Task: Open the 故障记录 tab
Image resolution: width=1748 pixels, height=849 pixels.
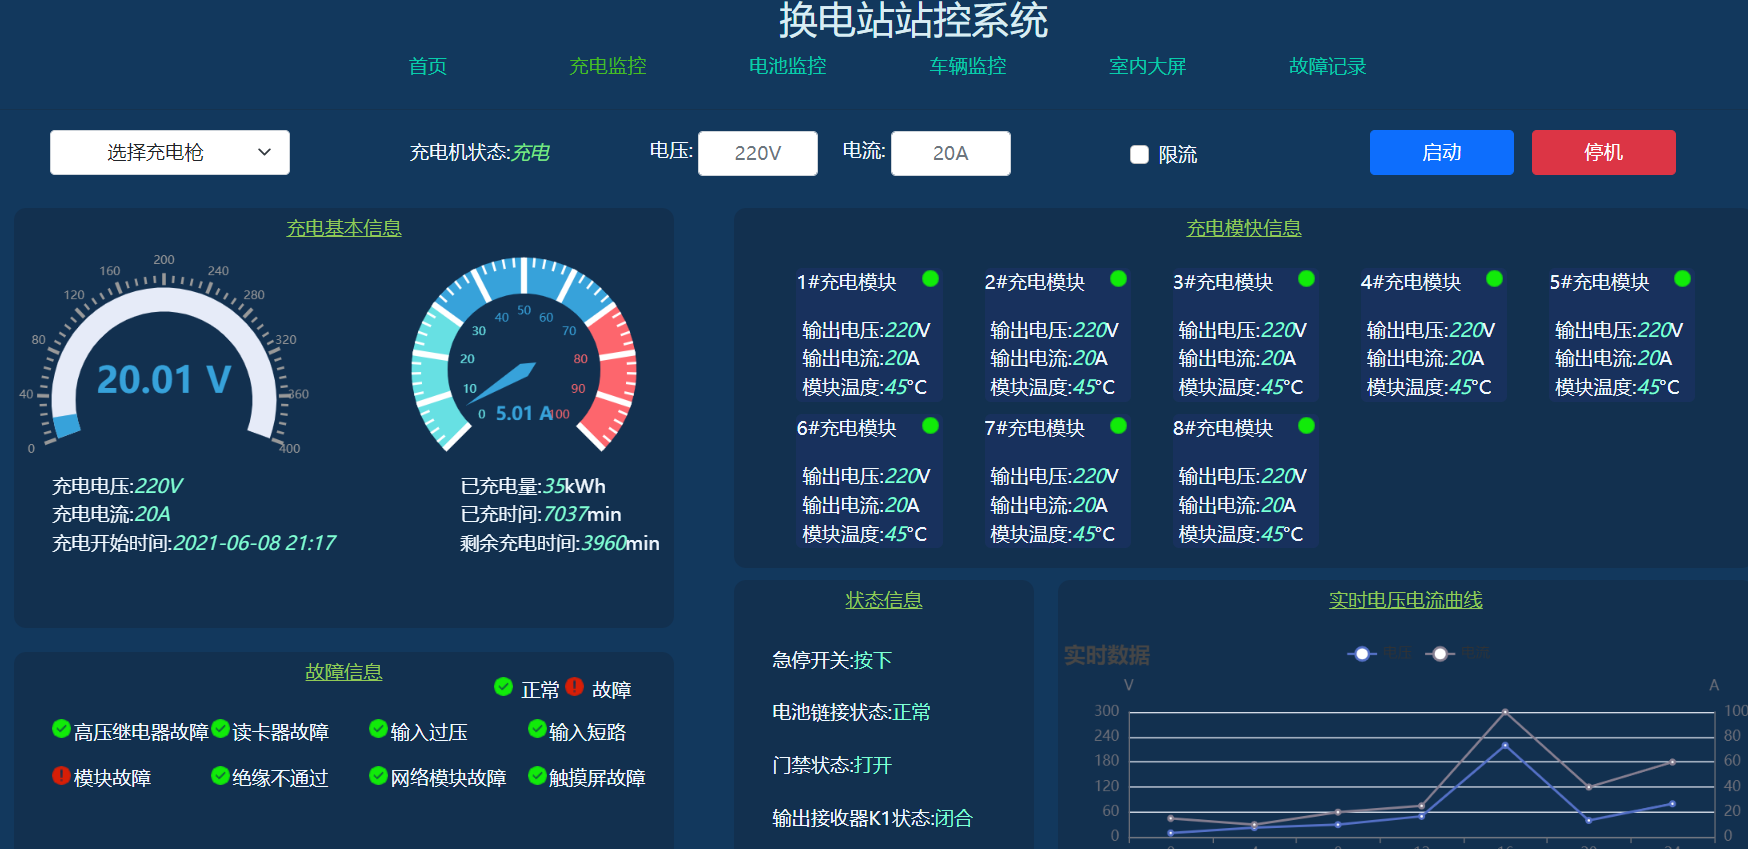Action: pyautogui.click(x=1327, y=66)
